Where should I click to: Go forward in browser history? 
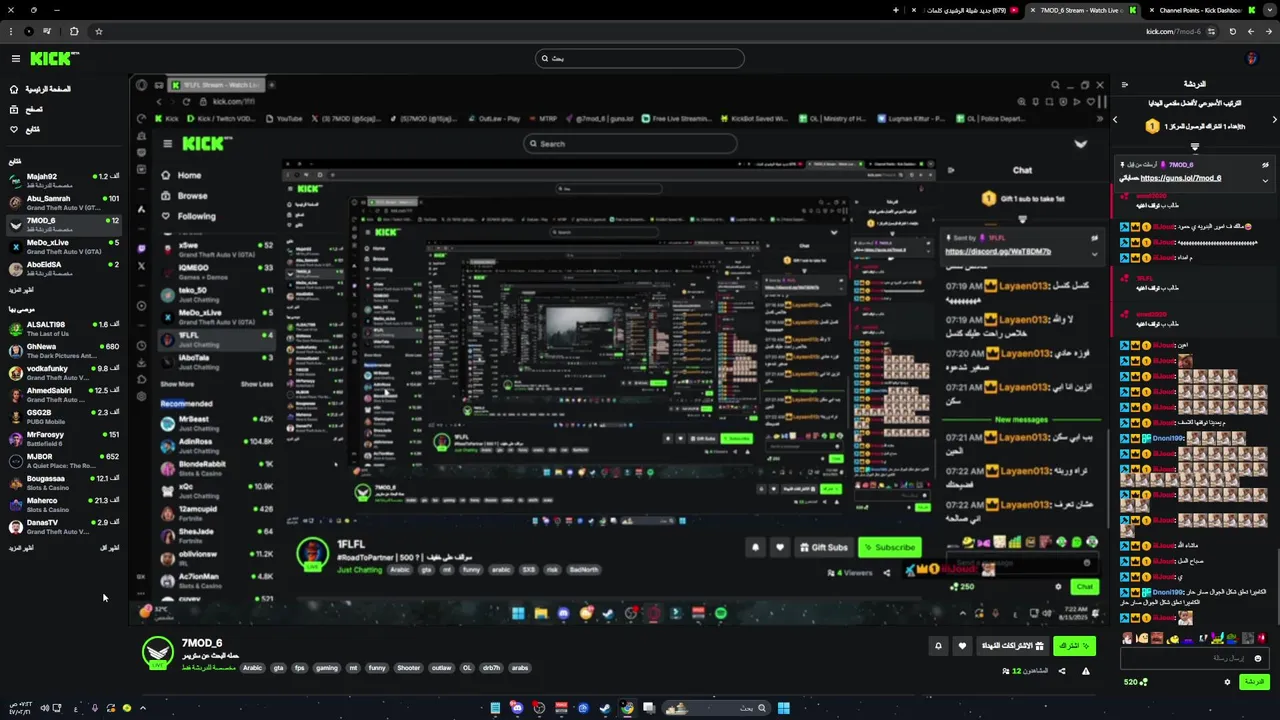point(1250,31)
